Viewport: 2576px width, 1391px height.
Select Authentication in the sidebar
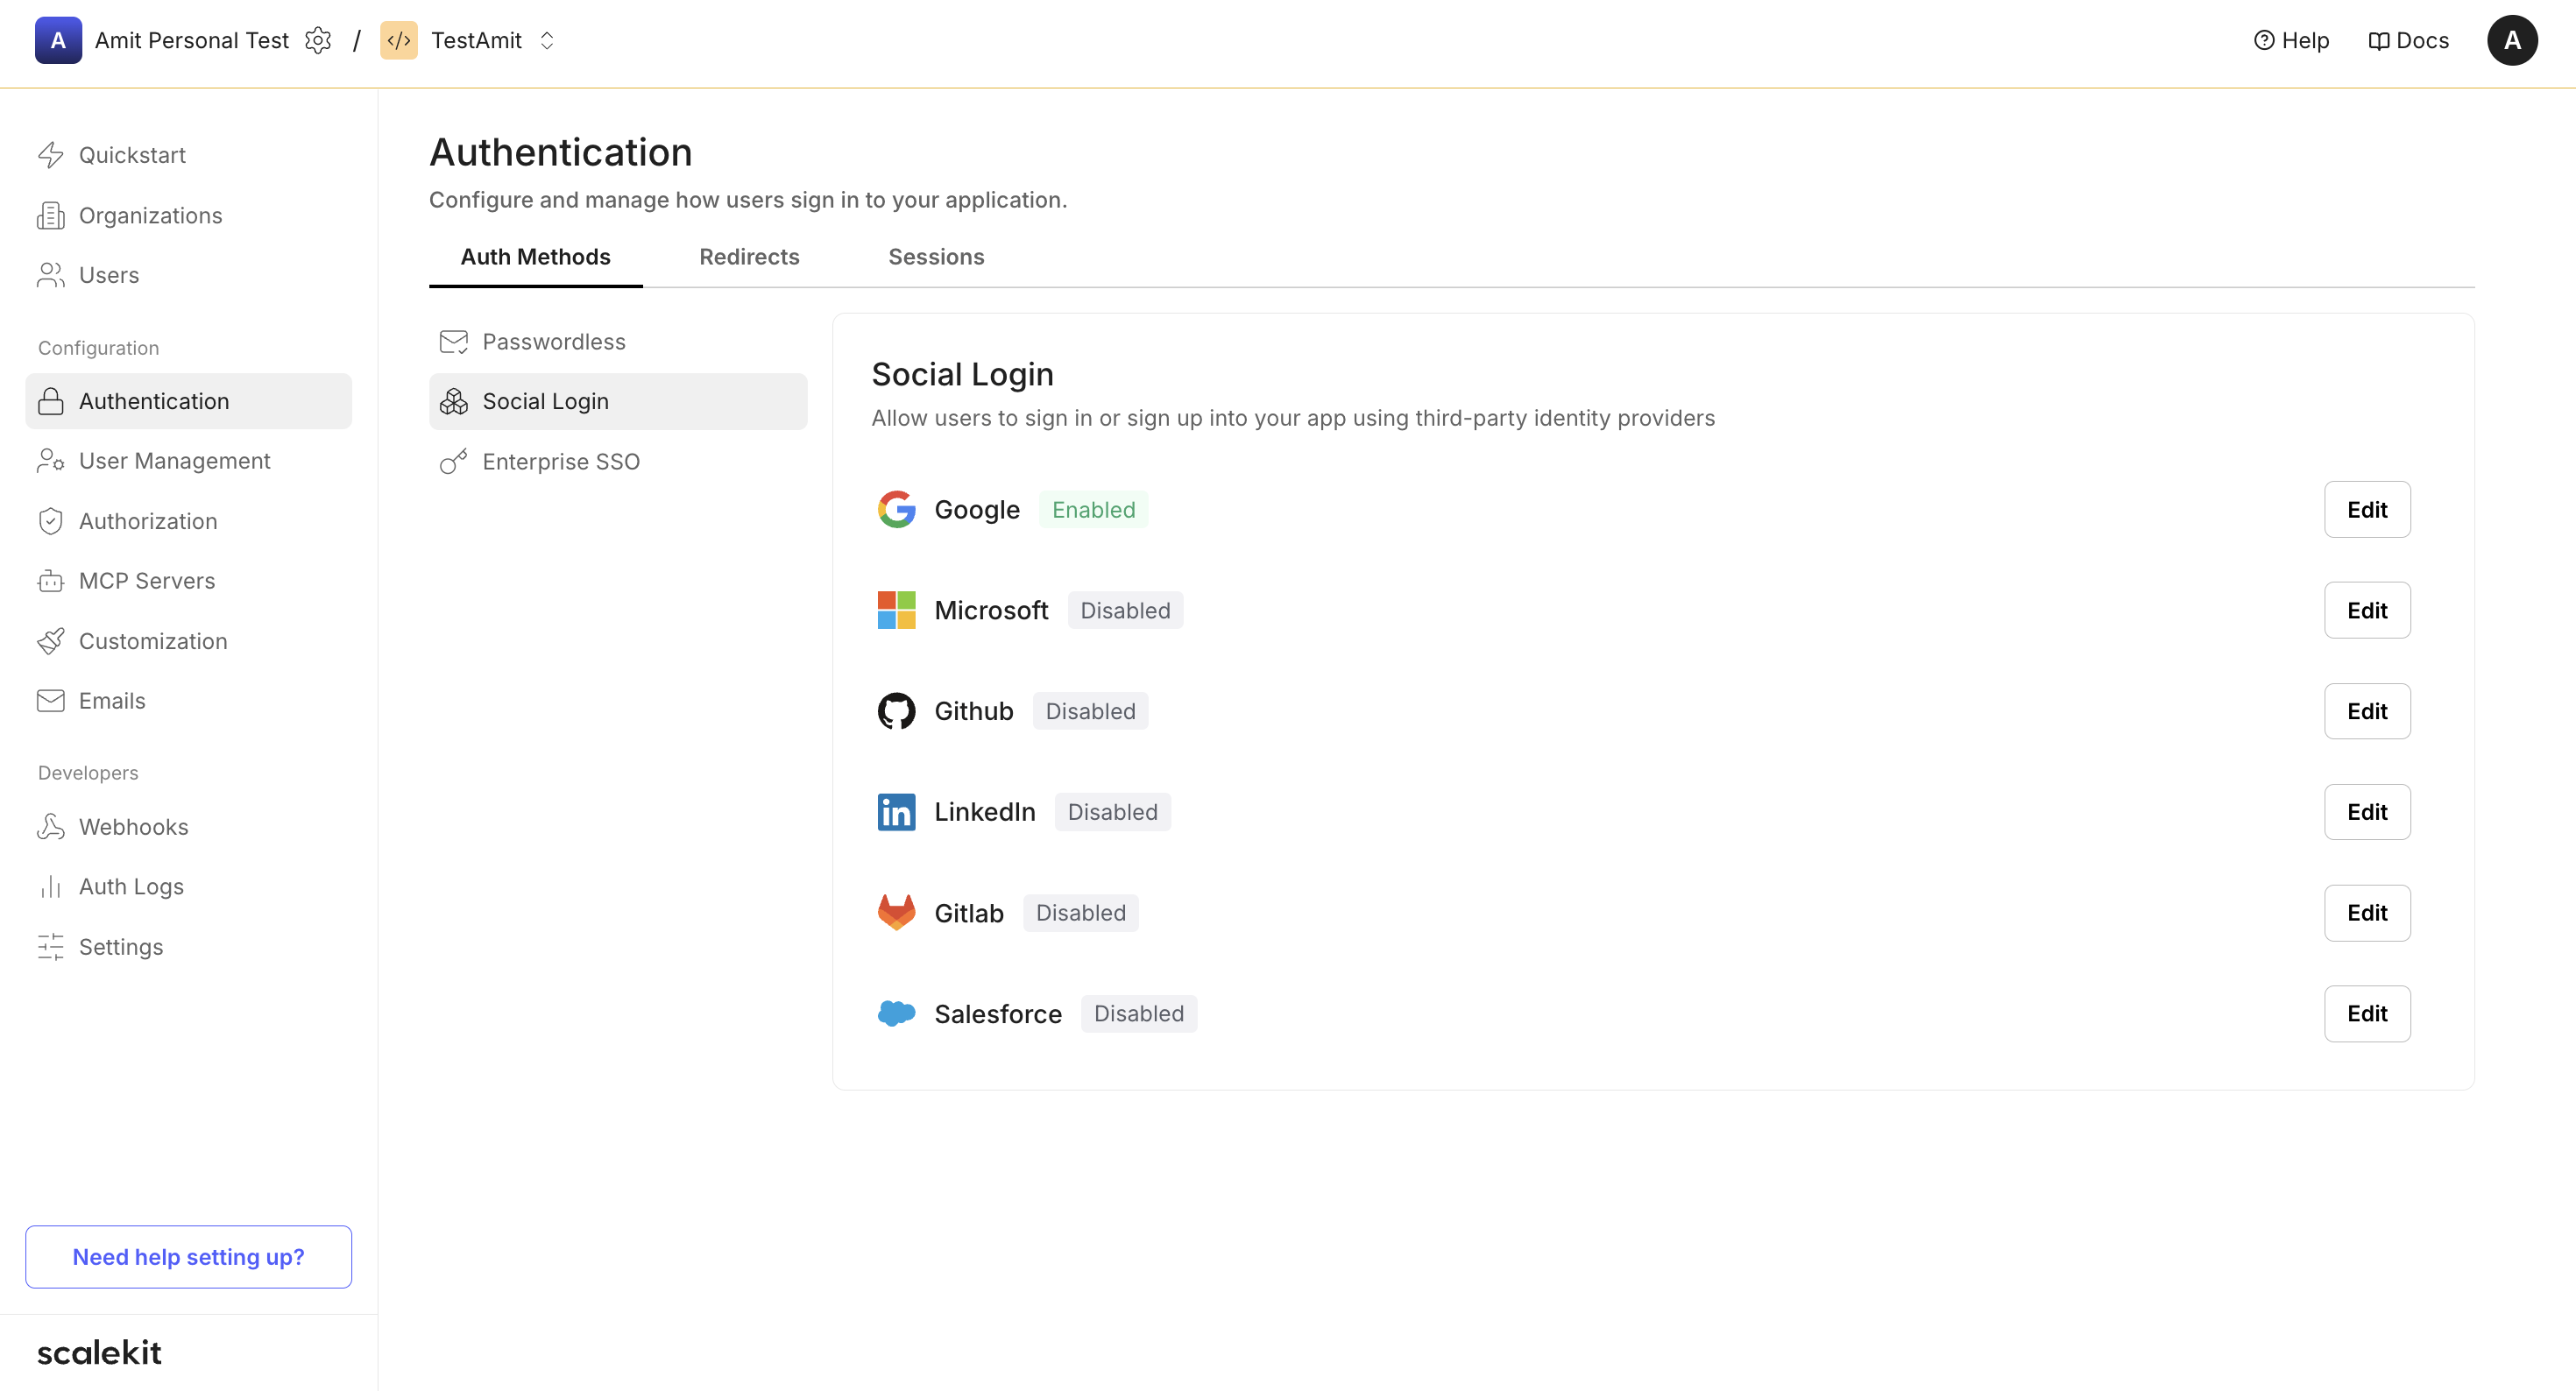(x=188, y=401)
